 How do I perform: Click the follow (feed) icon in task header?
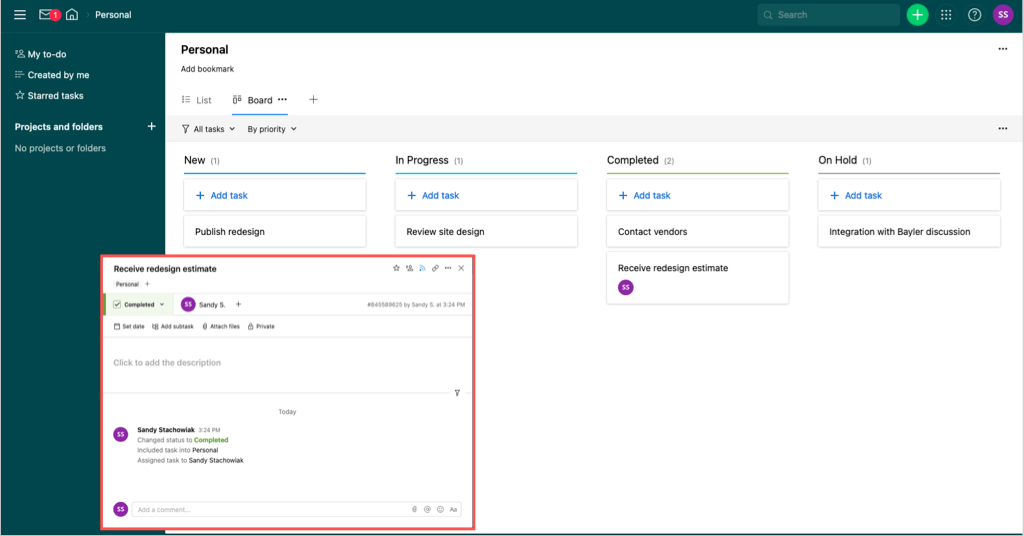(422, 268)
